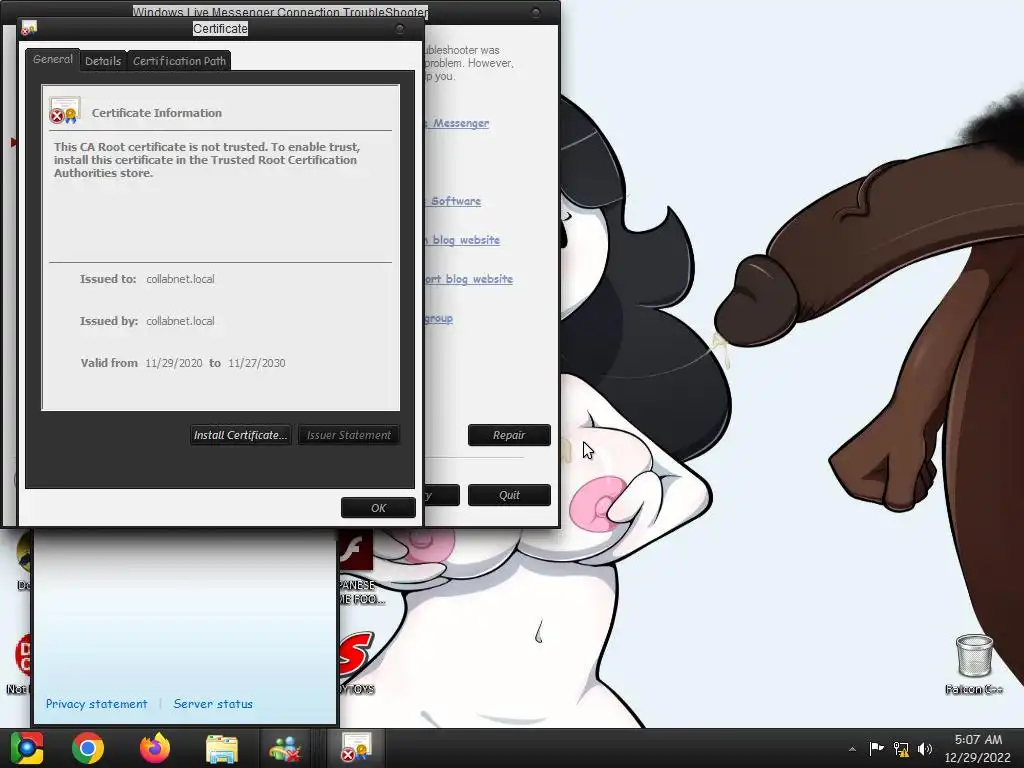Open the Privacy statement link
The image size is (1024, 768).
pos(97,704)
